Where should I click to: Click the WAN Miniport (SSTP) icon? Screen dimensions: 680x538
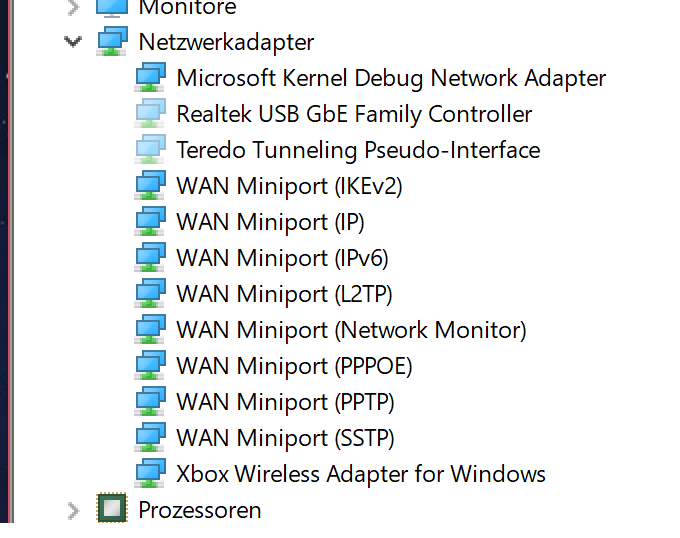pos(150,437)
